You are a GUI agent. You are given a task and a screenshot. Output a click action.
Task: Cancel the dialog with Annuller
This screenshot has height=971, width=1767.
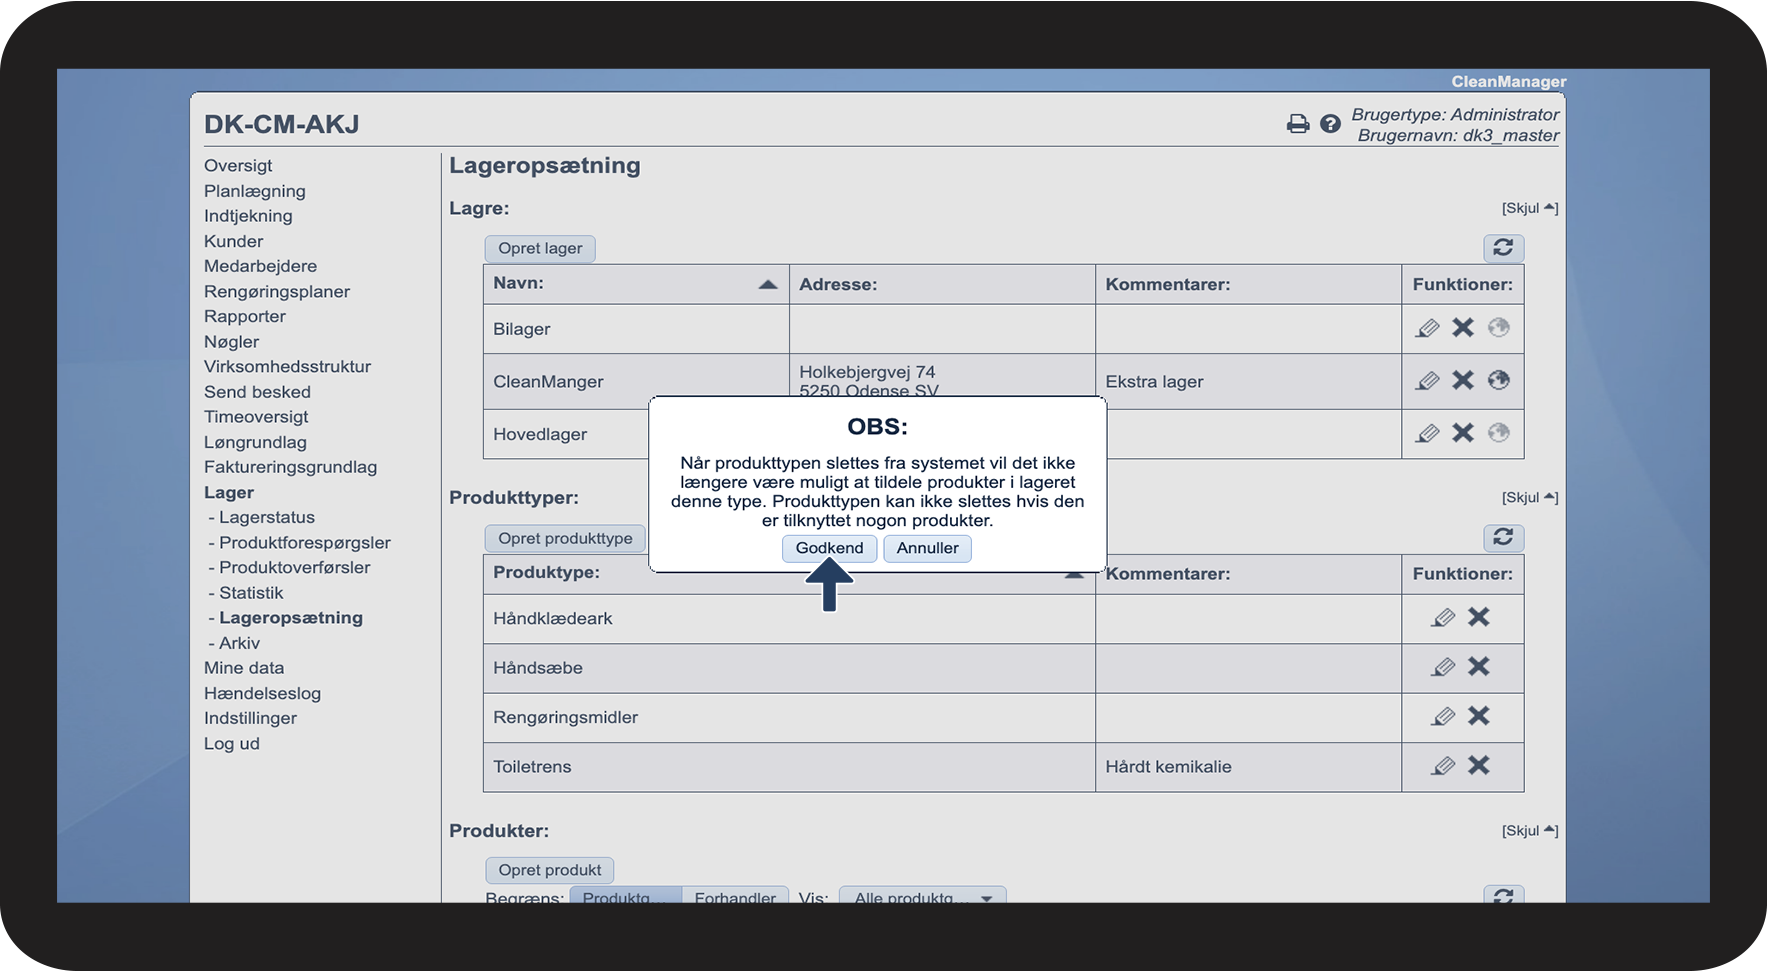(x=927, y=548)
